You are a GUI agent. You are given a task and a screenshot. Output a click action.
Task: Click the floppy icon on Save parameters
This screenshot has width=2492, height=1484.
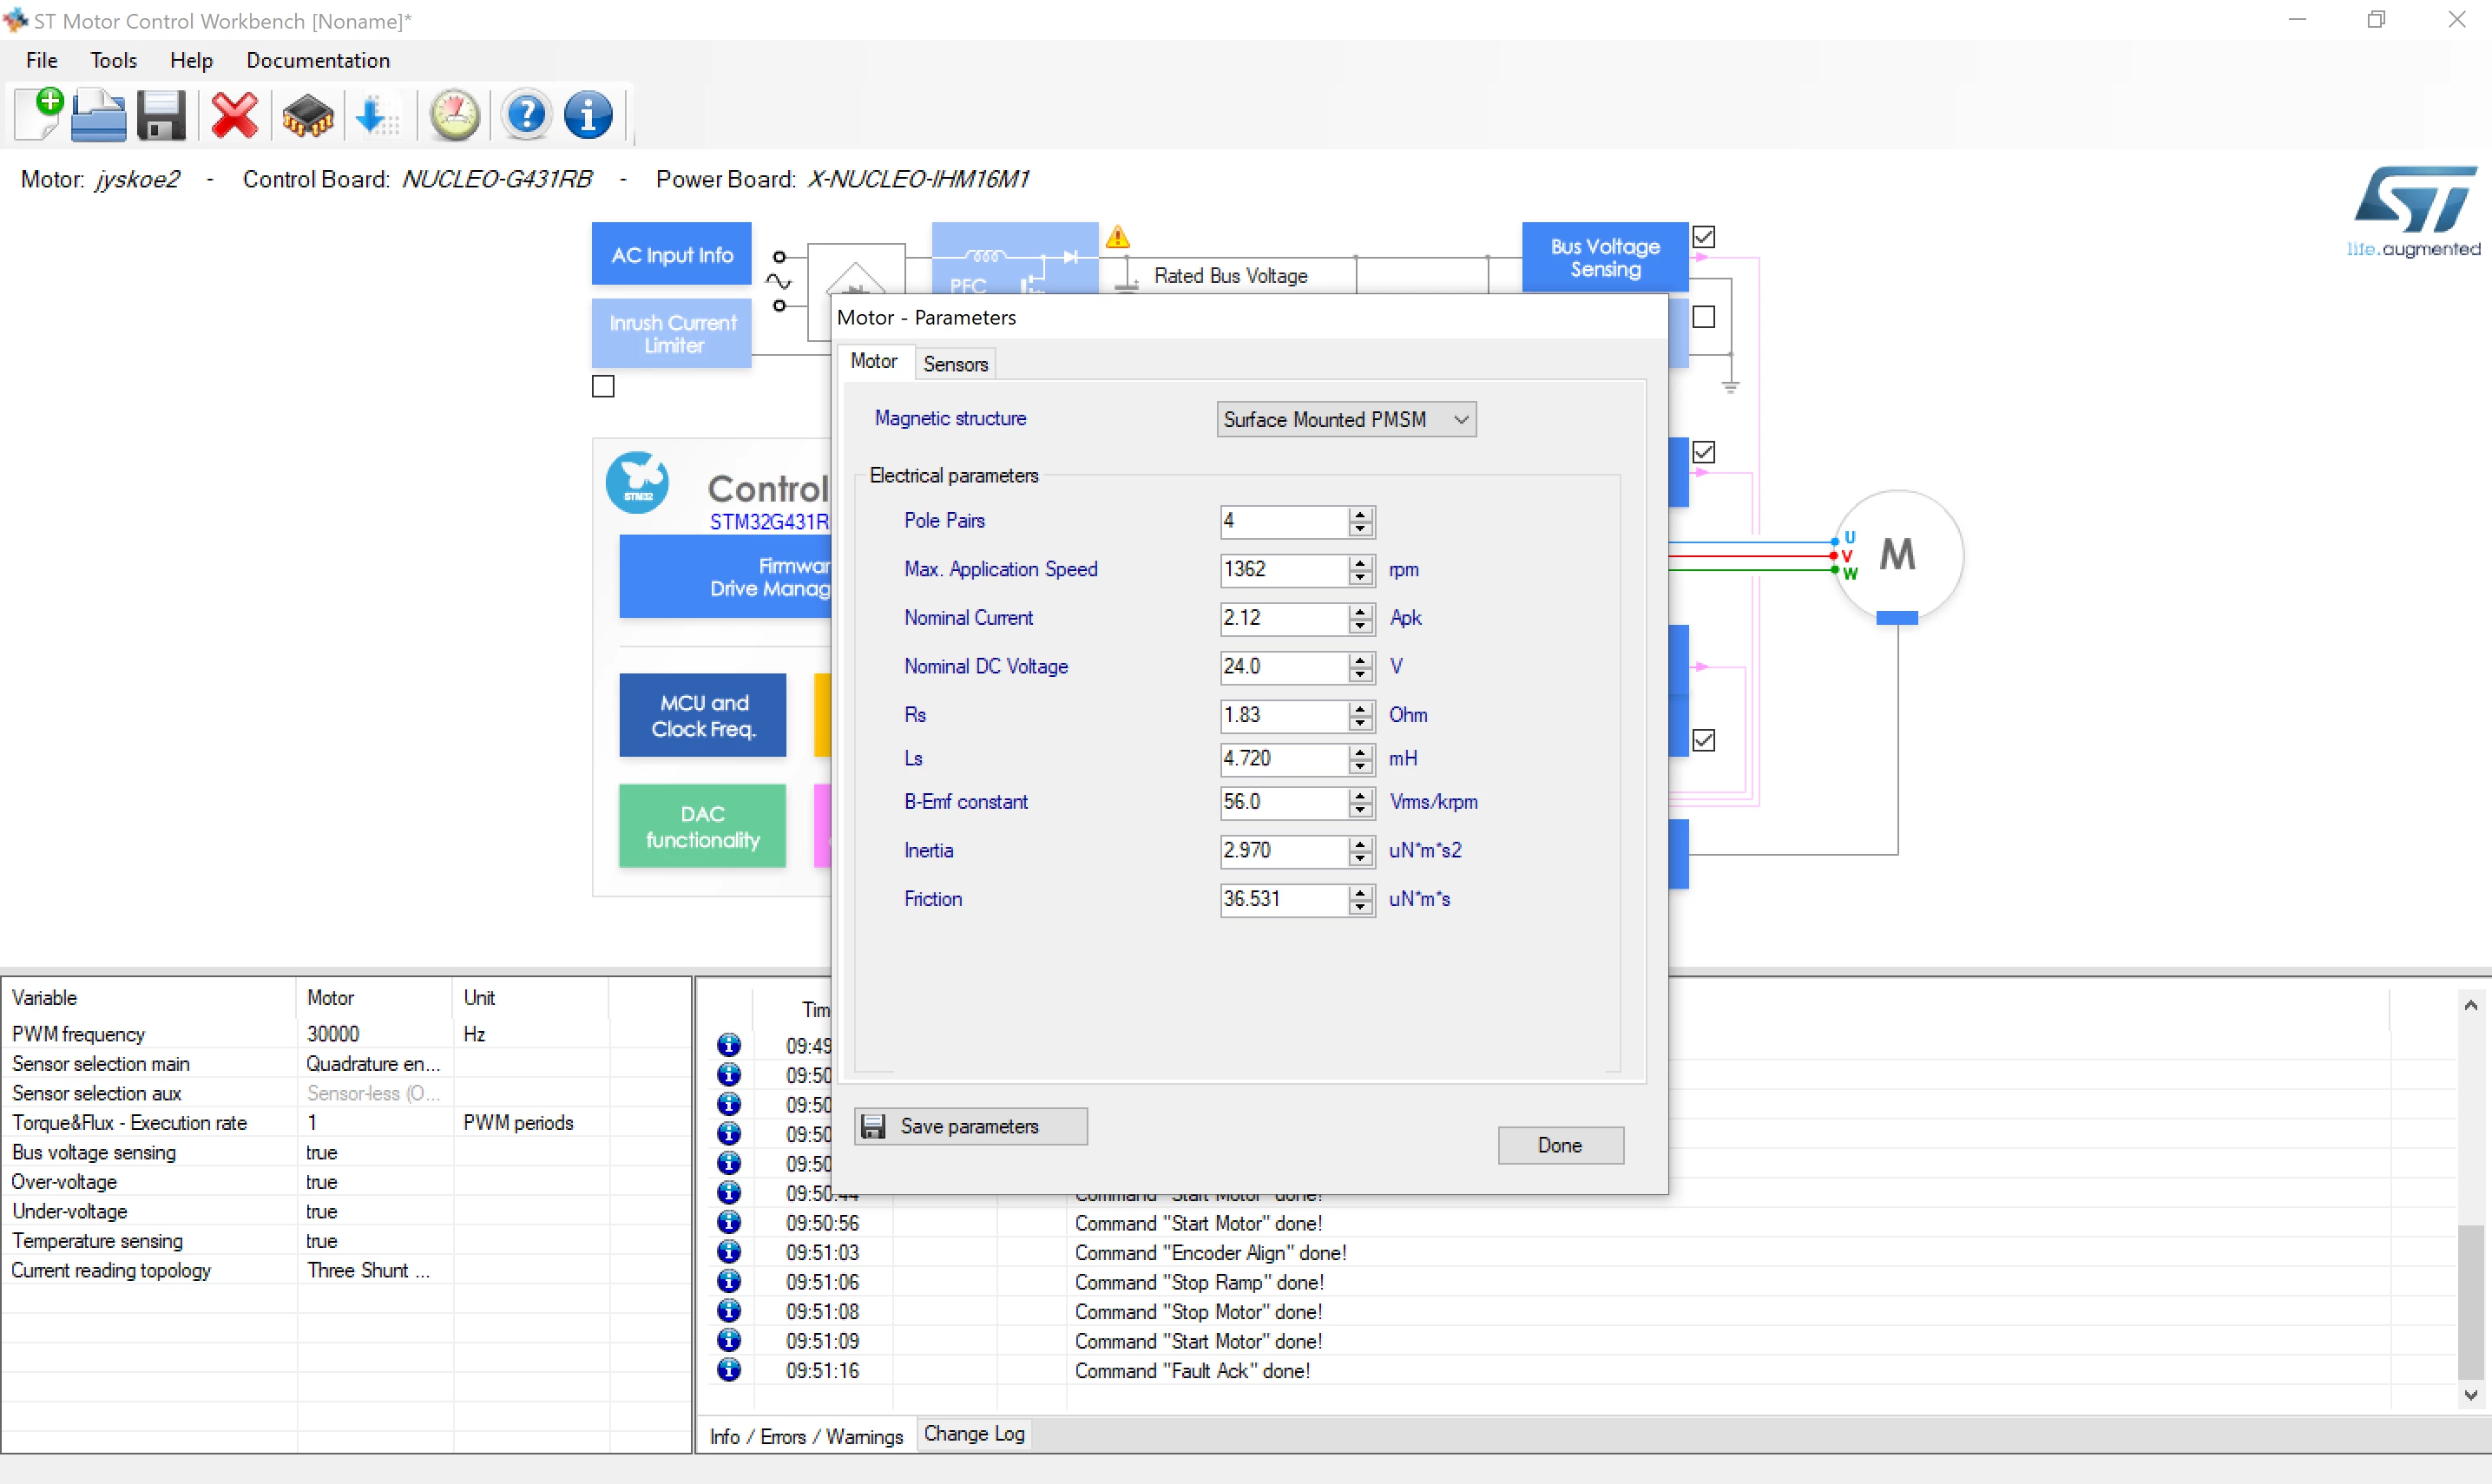point(873,1126)
